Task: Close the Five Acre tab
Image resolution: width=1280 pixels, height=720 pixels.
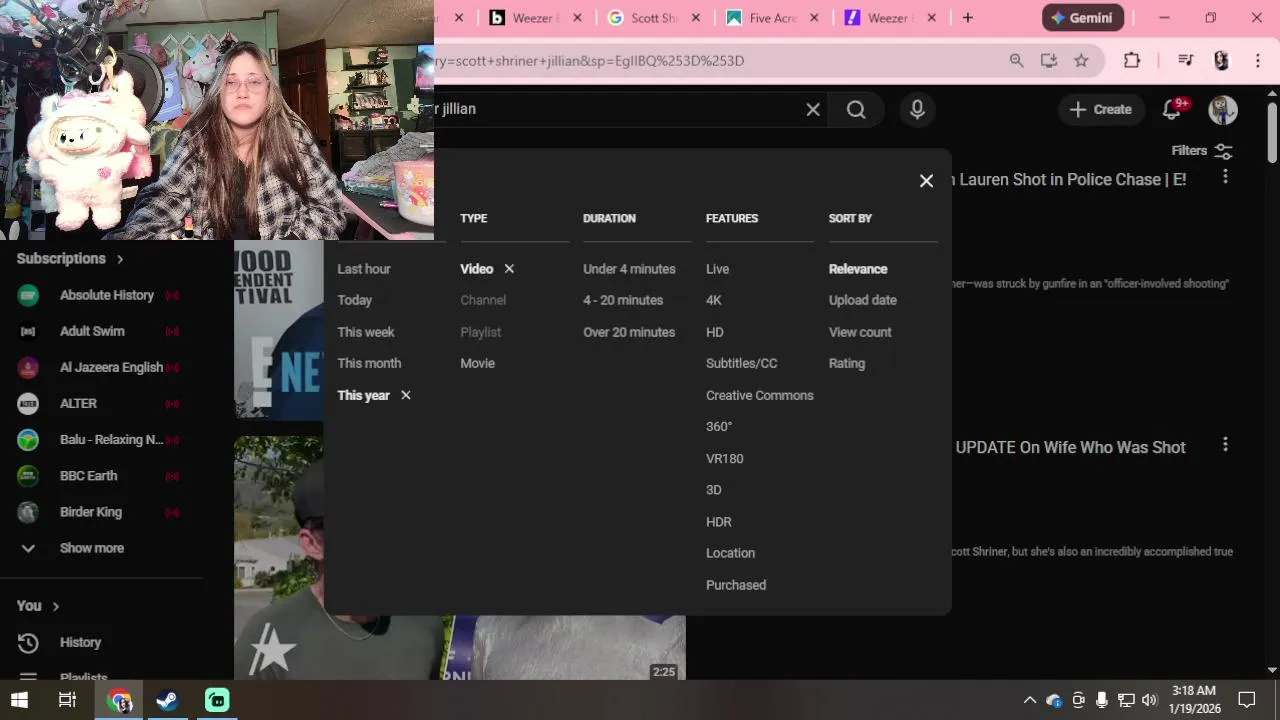Action: click(x=814, y=18)
